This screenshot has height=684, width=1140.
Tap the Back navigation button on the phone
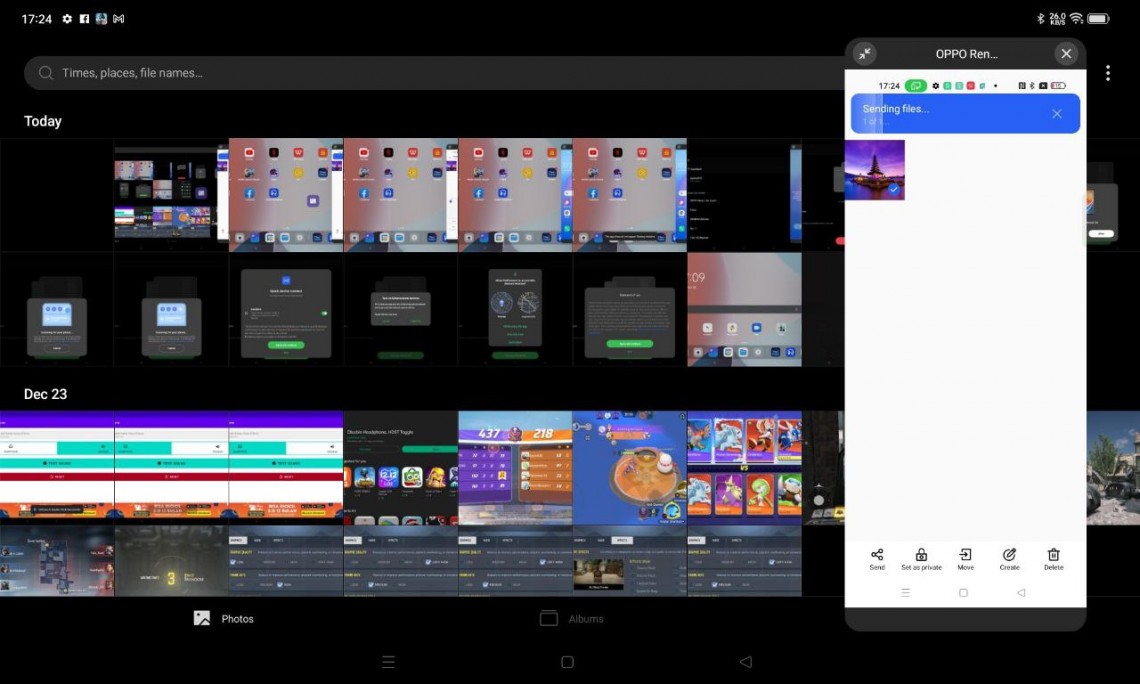1021,592
